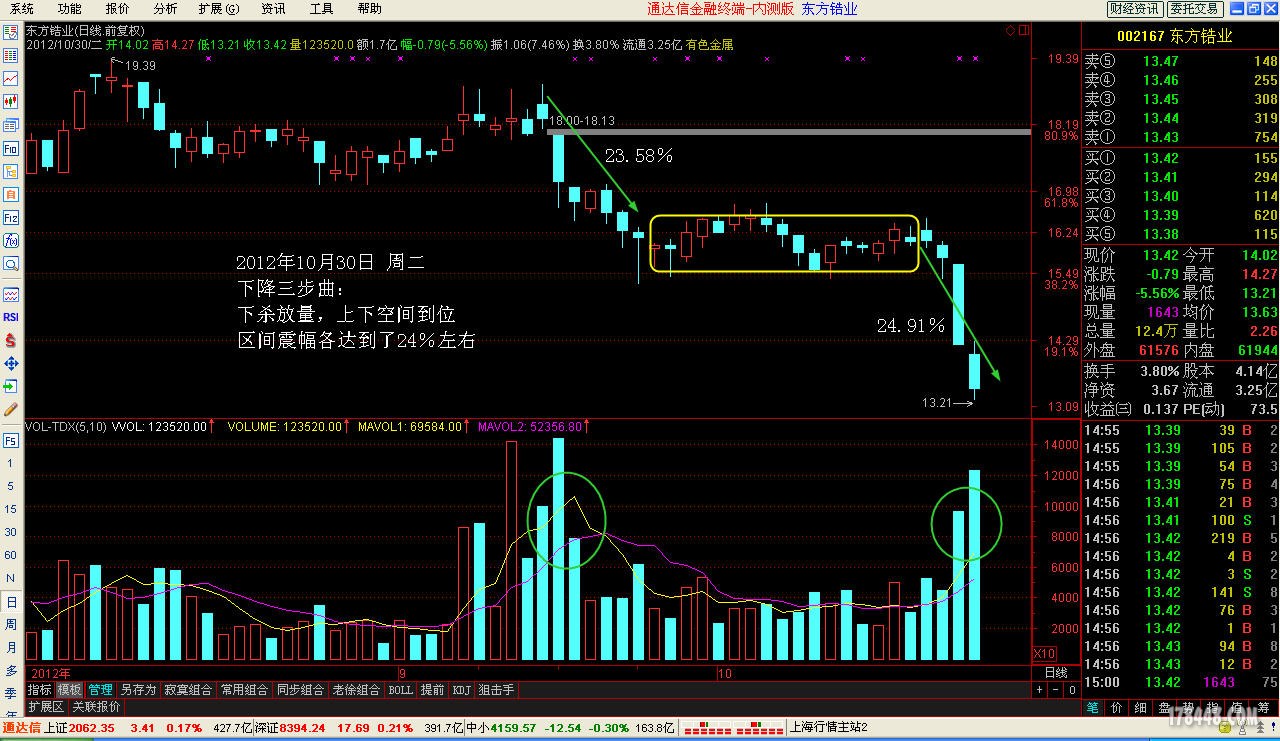This screenshot has height=741, width=1280.
Task: Select the candlestick chart icon in sidebar
Action: 11,101
